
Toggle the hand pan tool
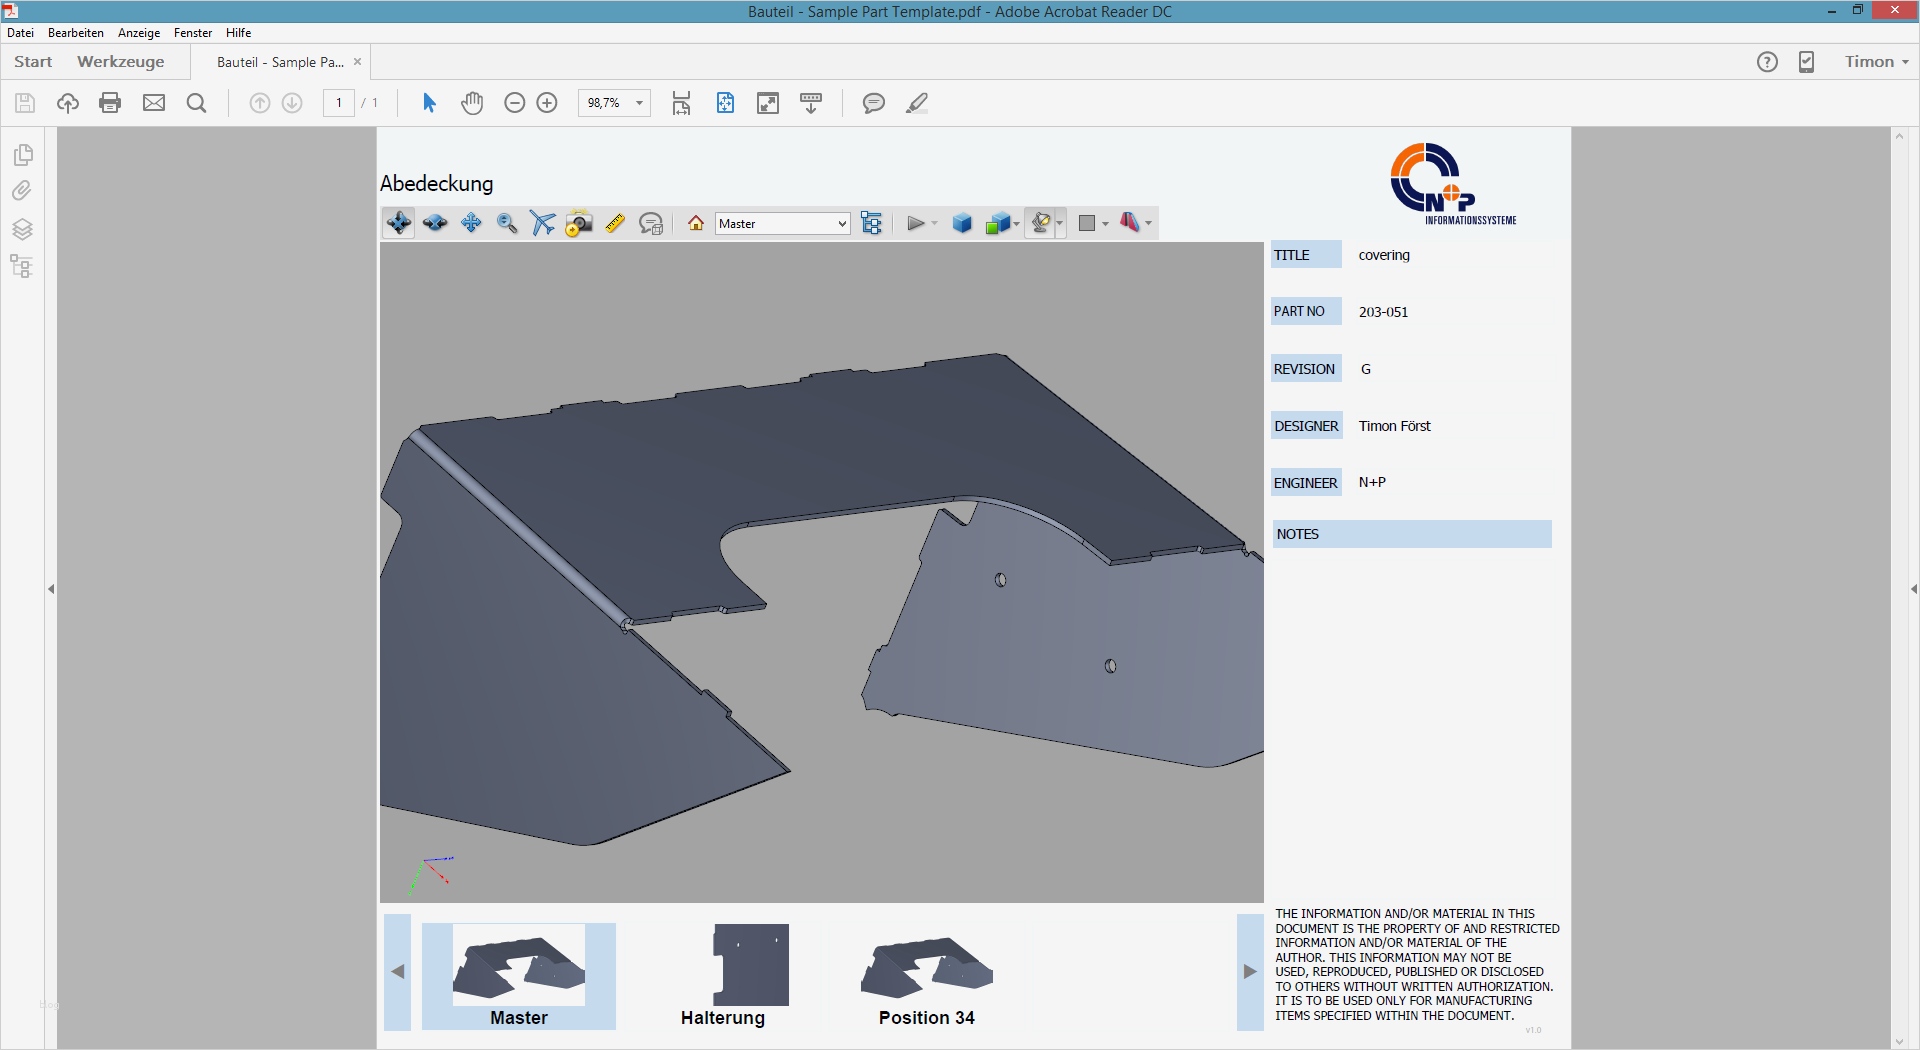472,103
